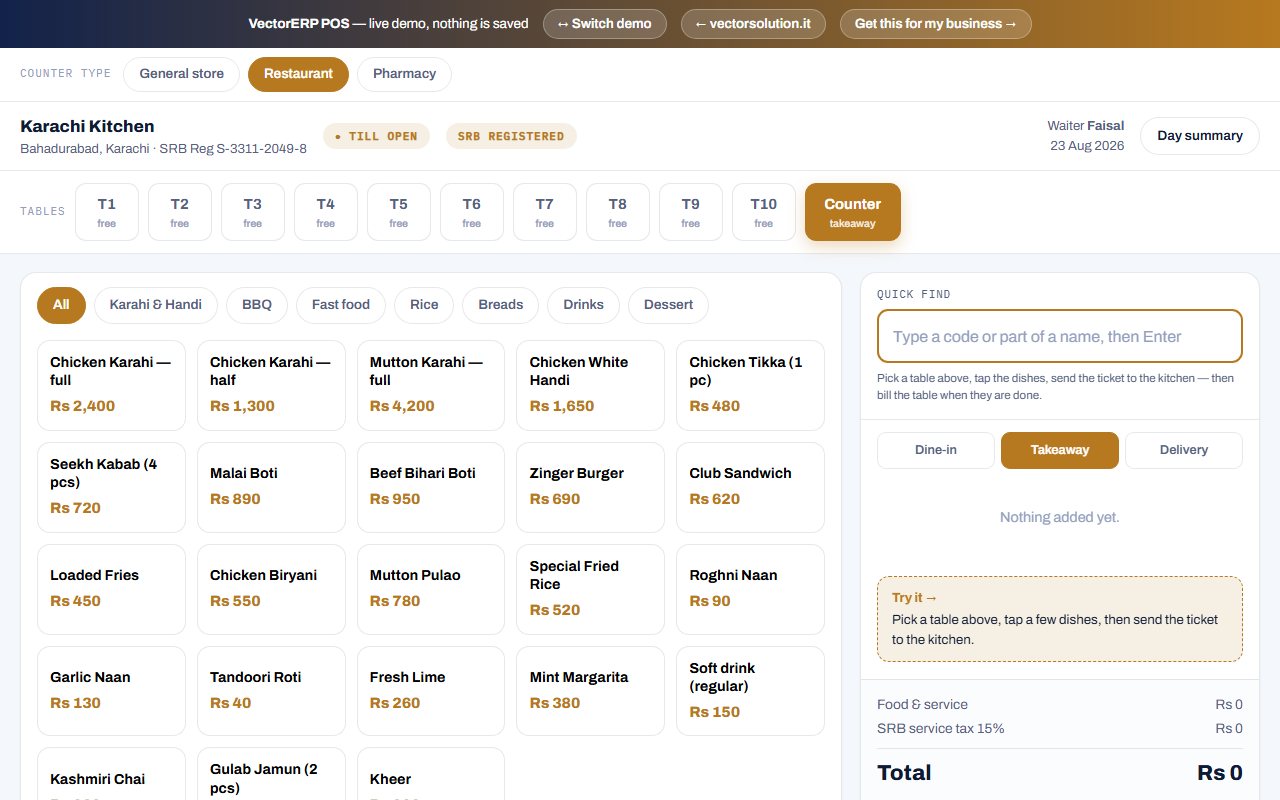
Task: Set order type to Takeaway
Action: 1060,450
